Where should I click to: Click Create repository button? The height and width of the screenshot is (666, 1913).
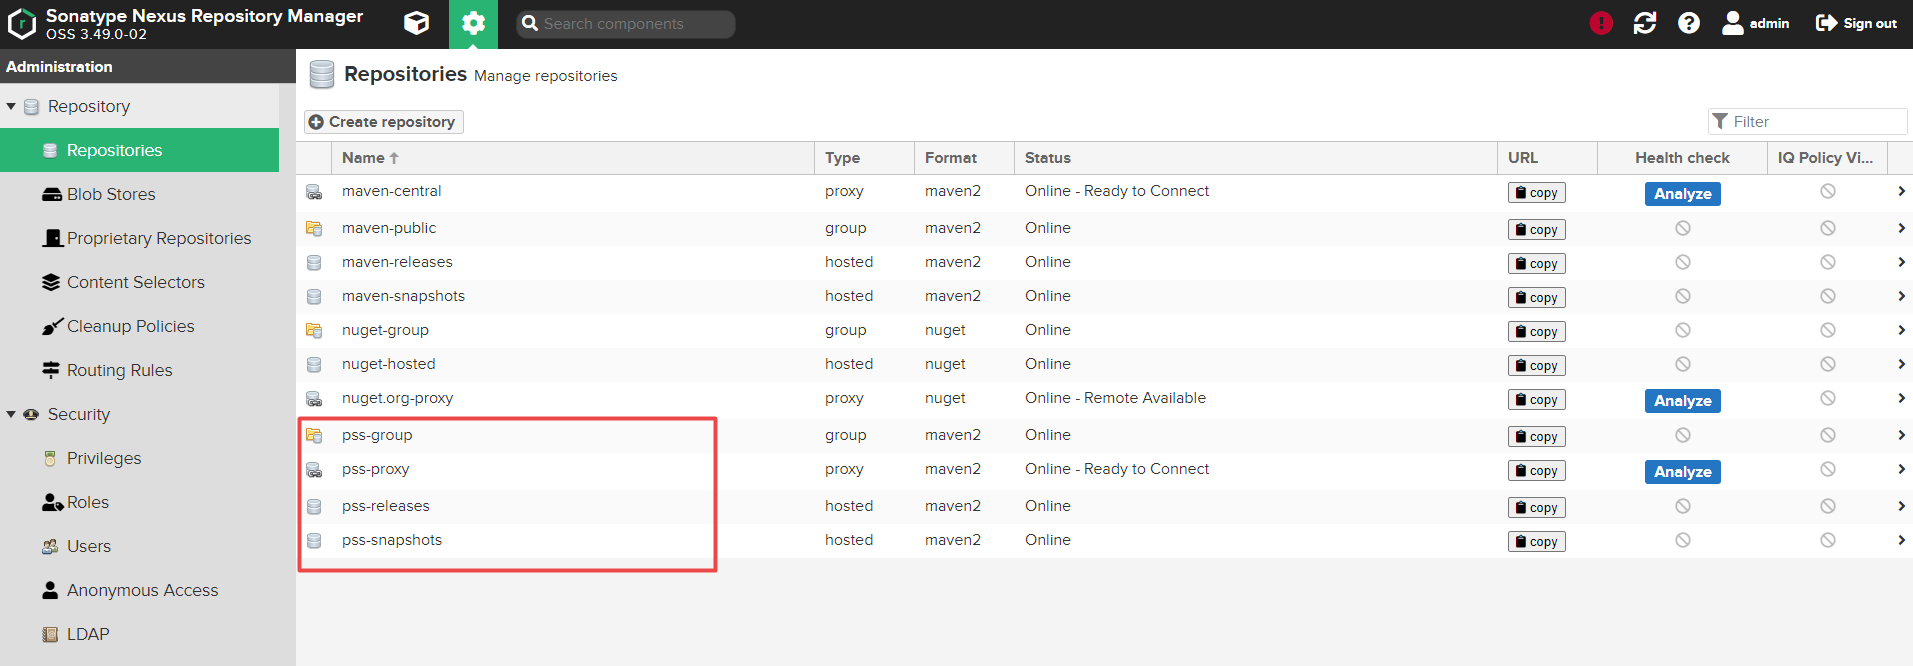pyautogui.click(x=384, y=122)
